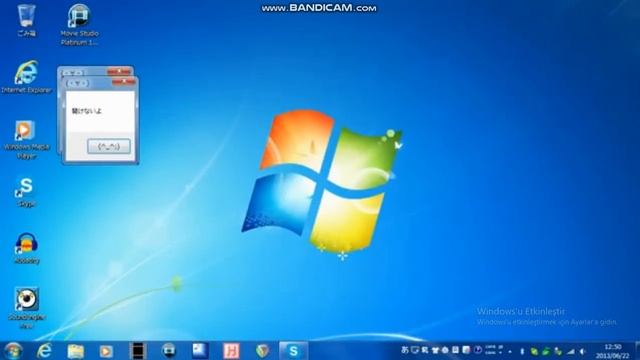Launch Windows Media Player from the taskbar
640x360 pixels.
(106, 351)
